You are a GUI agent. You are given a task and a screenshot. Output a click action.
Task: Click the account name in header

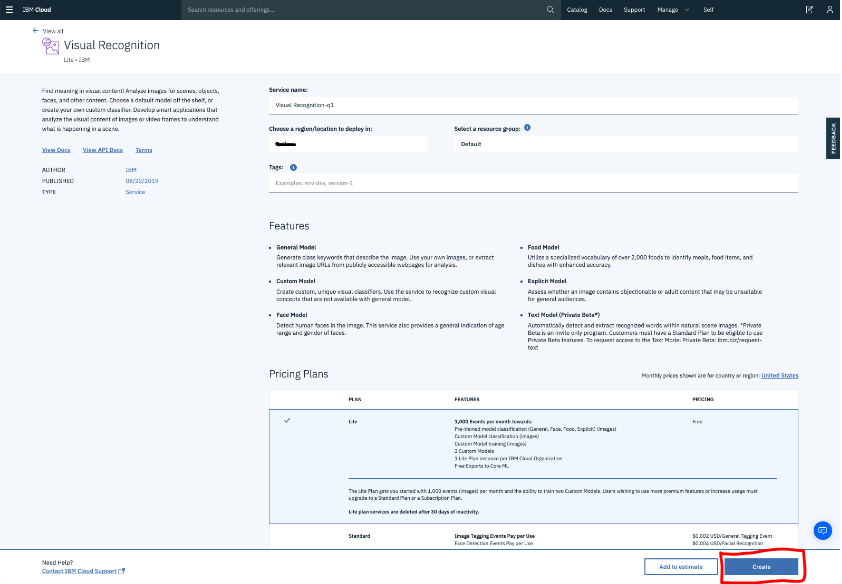[708, 10]
